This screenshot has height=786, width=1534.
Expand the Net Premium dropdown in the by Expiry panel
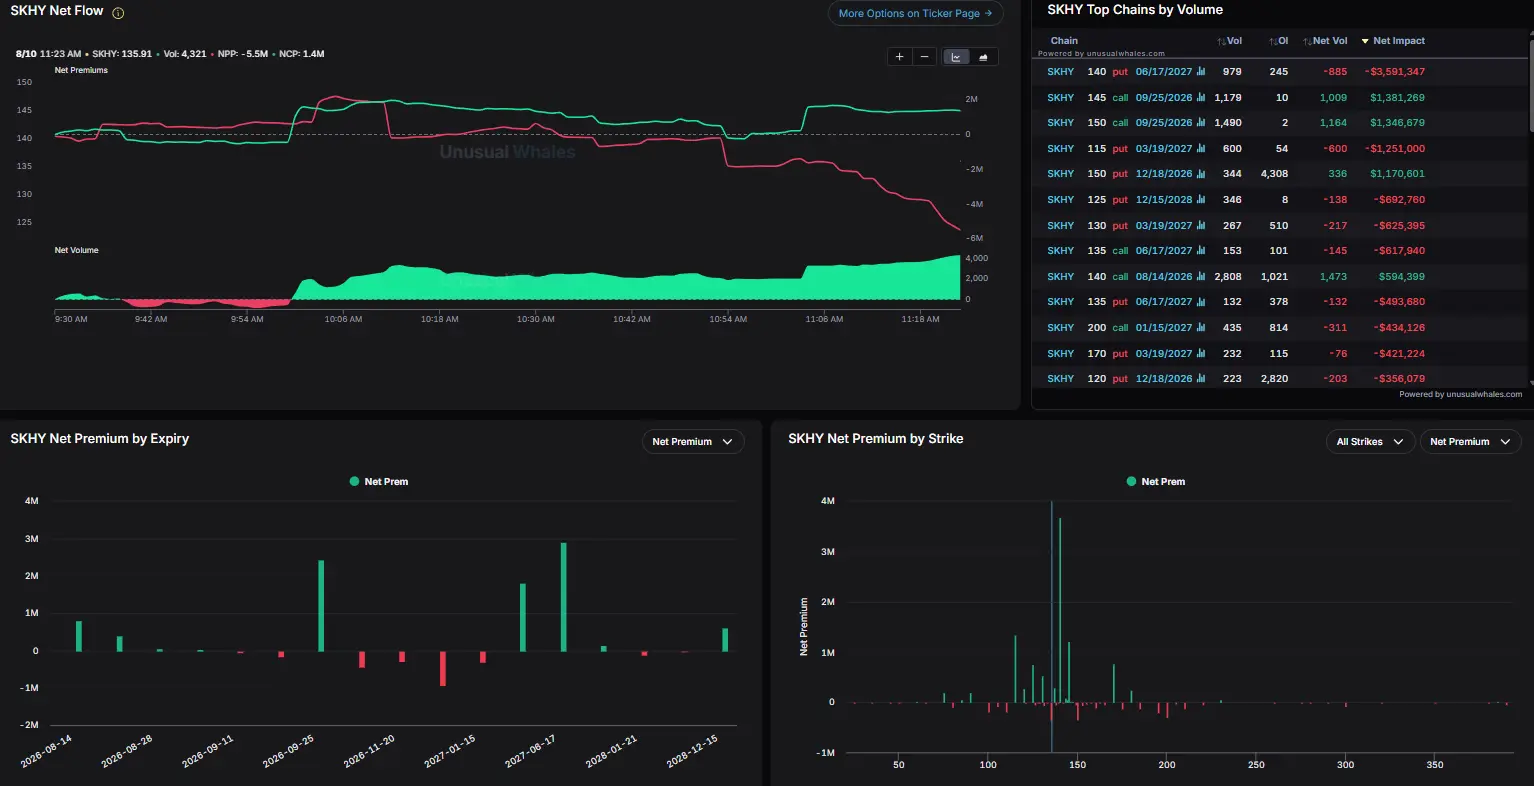point(692,442)
